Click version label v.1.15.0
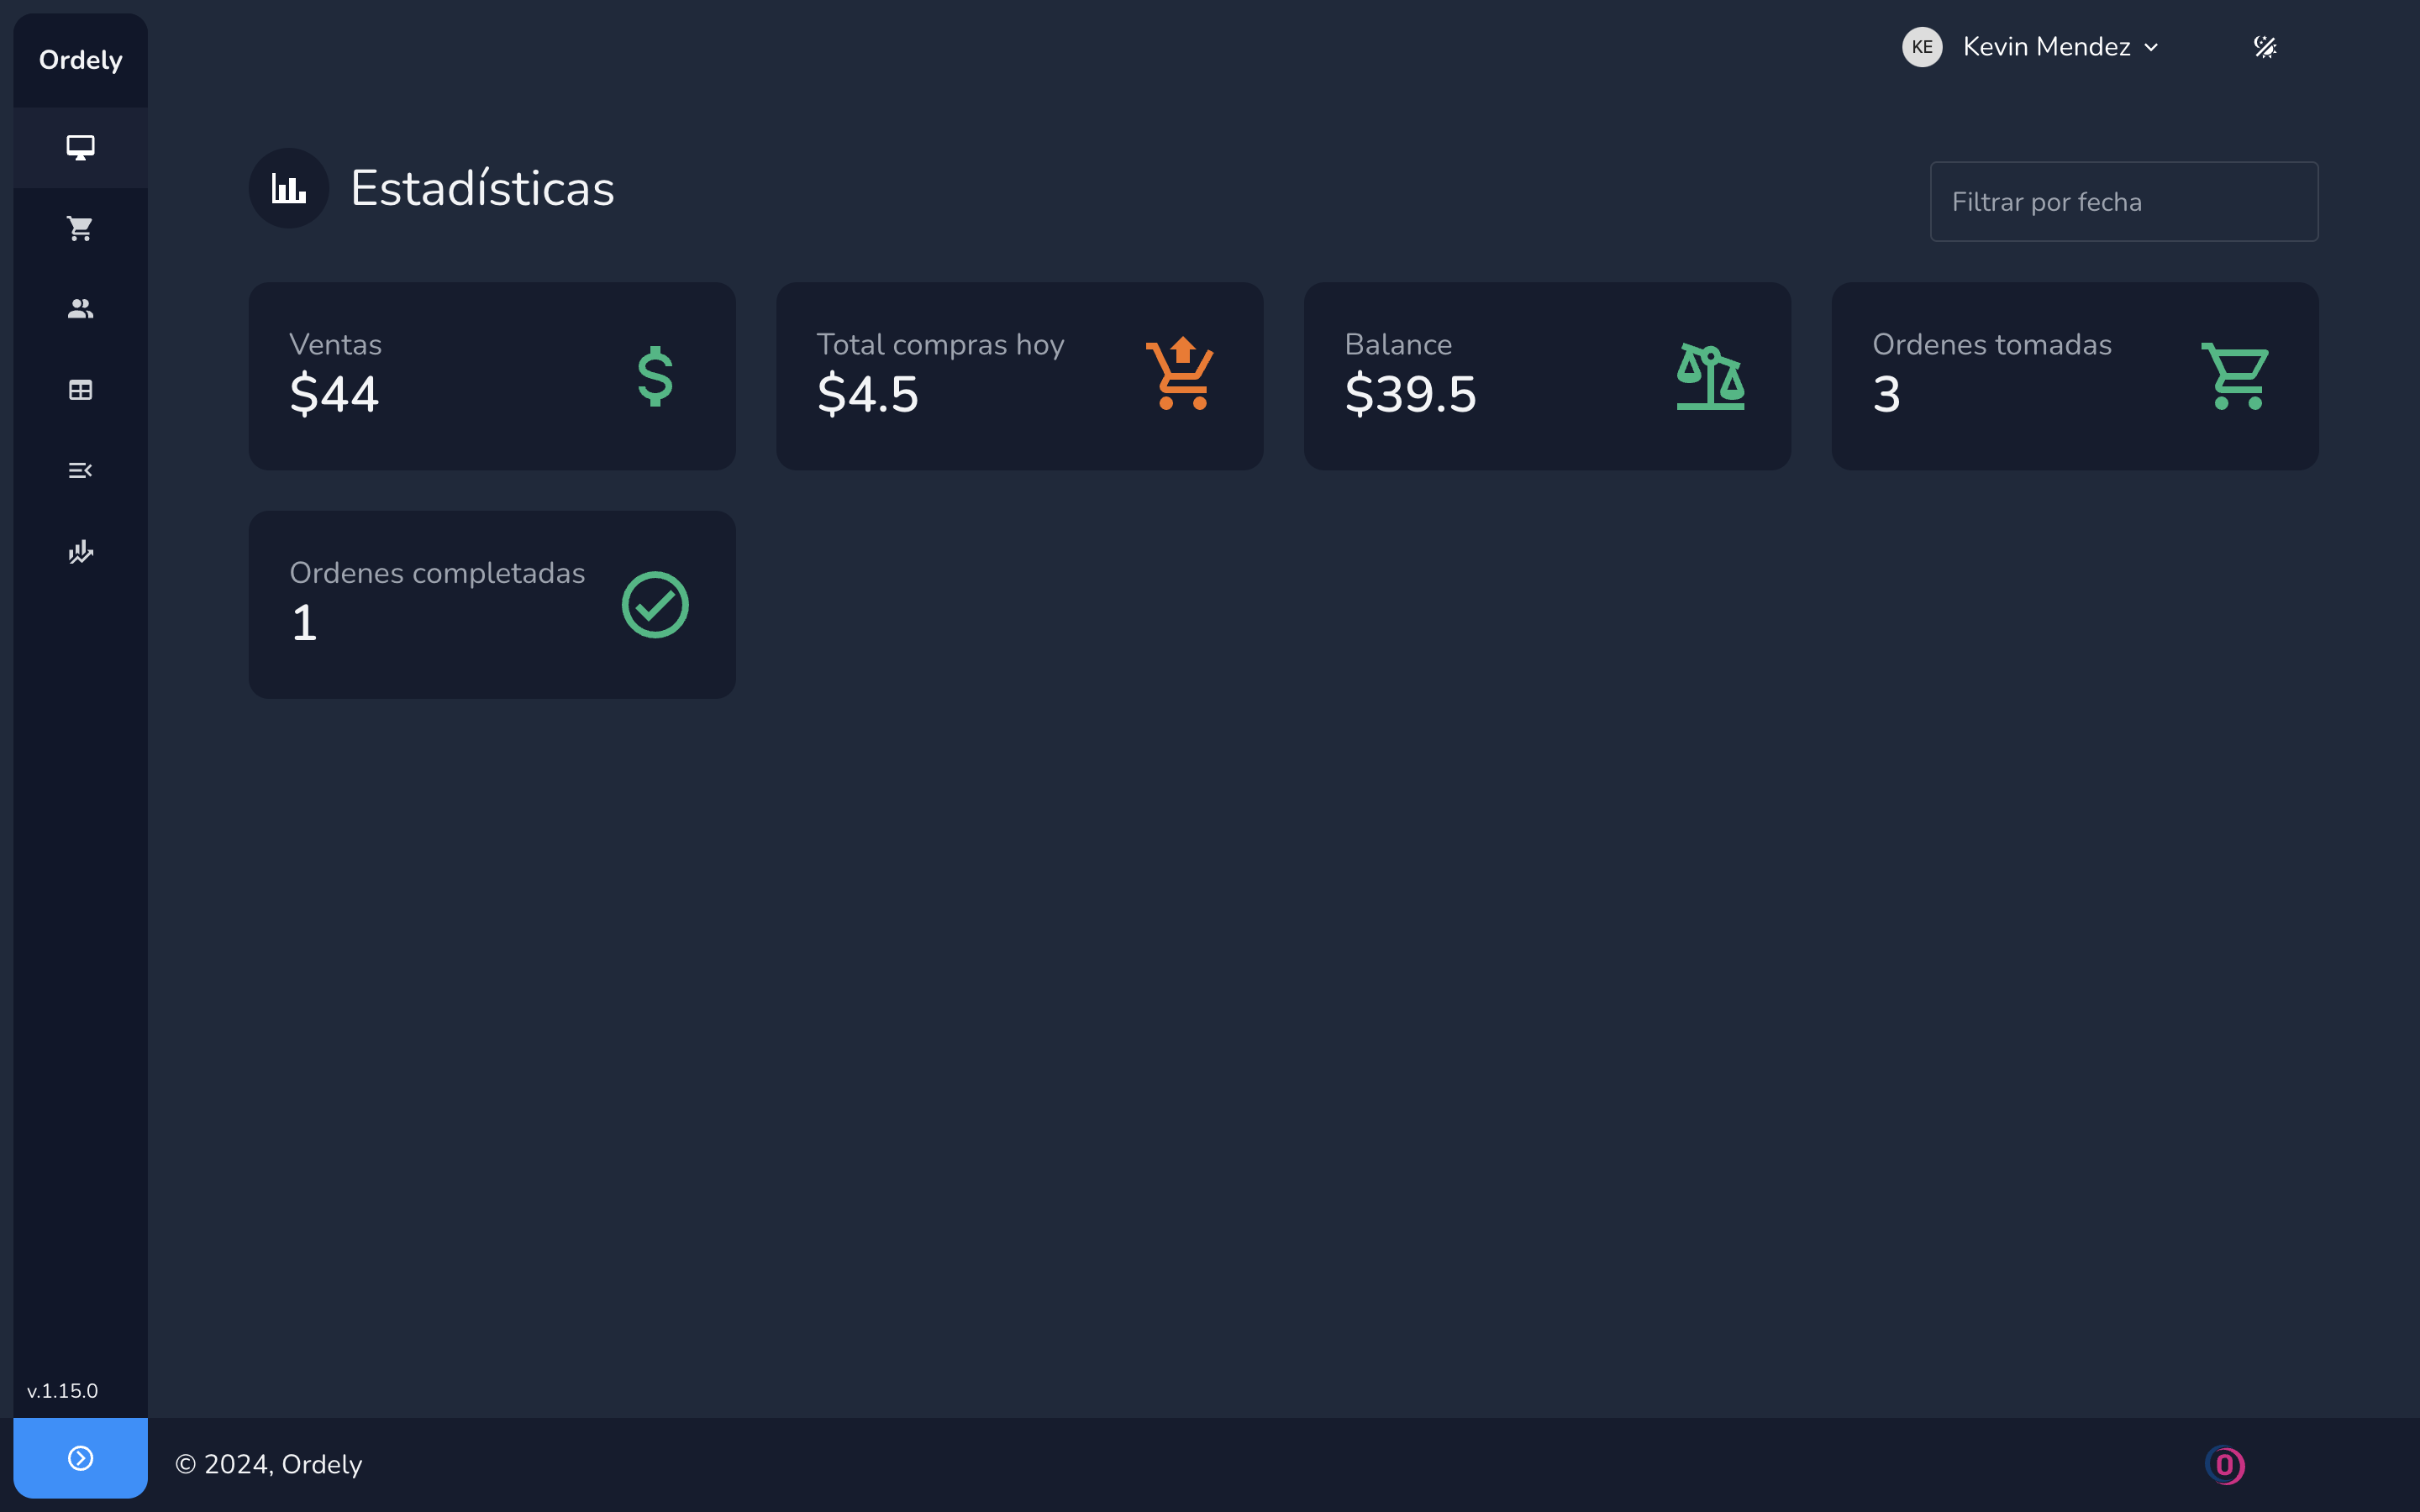 62,1390
